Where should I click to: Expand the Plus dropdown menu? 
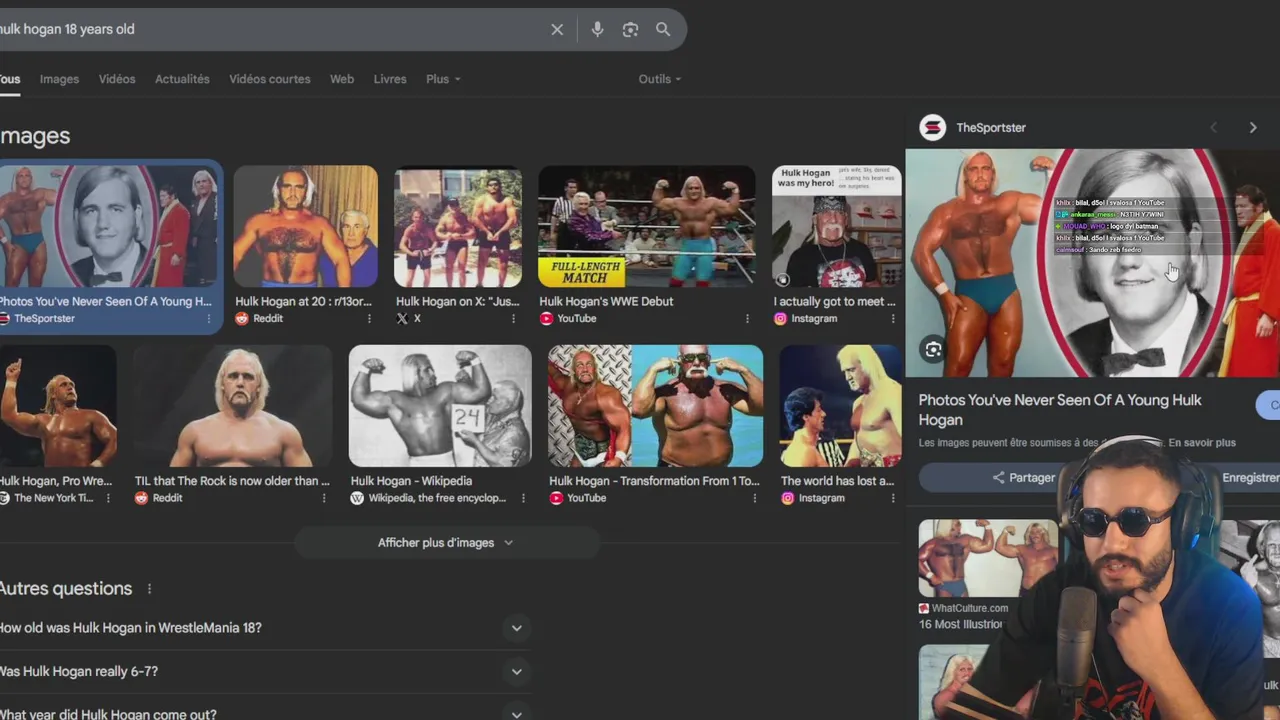point(443,79)
